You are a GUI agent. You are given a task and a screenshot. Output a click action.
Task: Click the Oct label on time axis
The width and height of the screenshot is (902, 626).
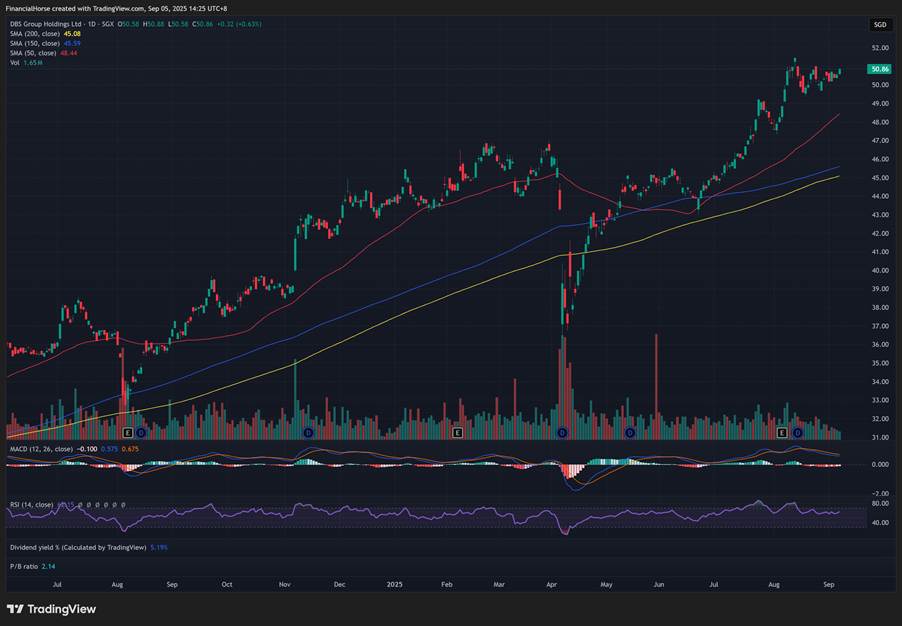tap(227, 585)
